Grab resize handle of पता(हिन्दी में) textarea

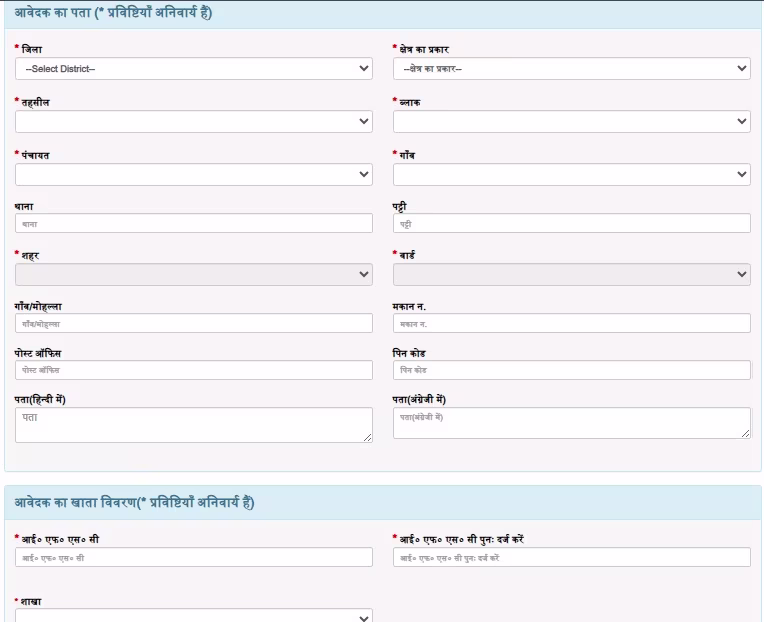[x=367, y=437]
